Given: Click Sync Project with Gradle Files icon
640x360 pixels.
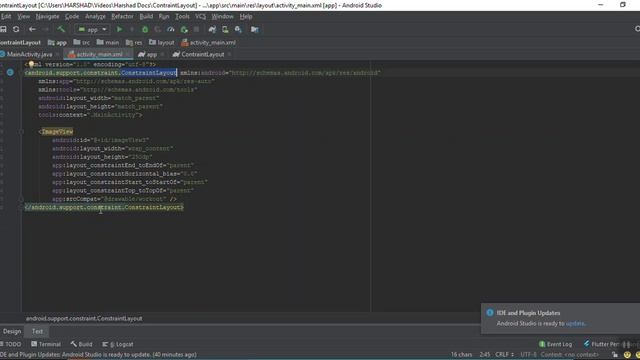Looking at the screenshot, I should pyautogui.click(x=212, y=29).
